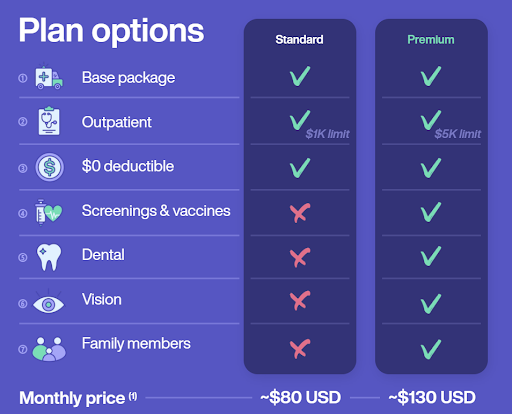Click the Monthly price footnote superscript
512x414 pixels.
click(133, 396)
